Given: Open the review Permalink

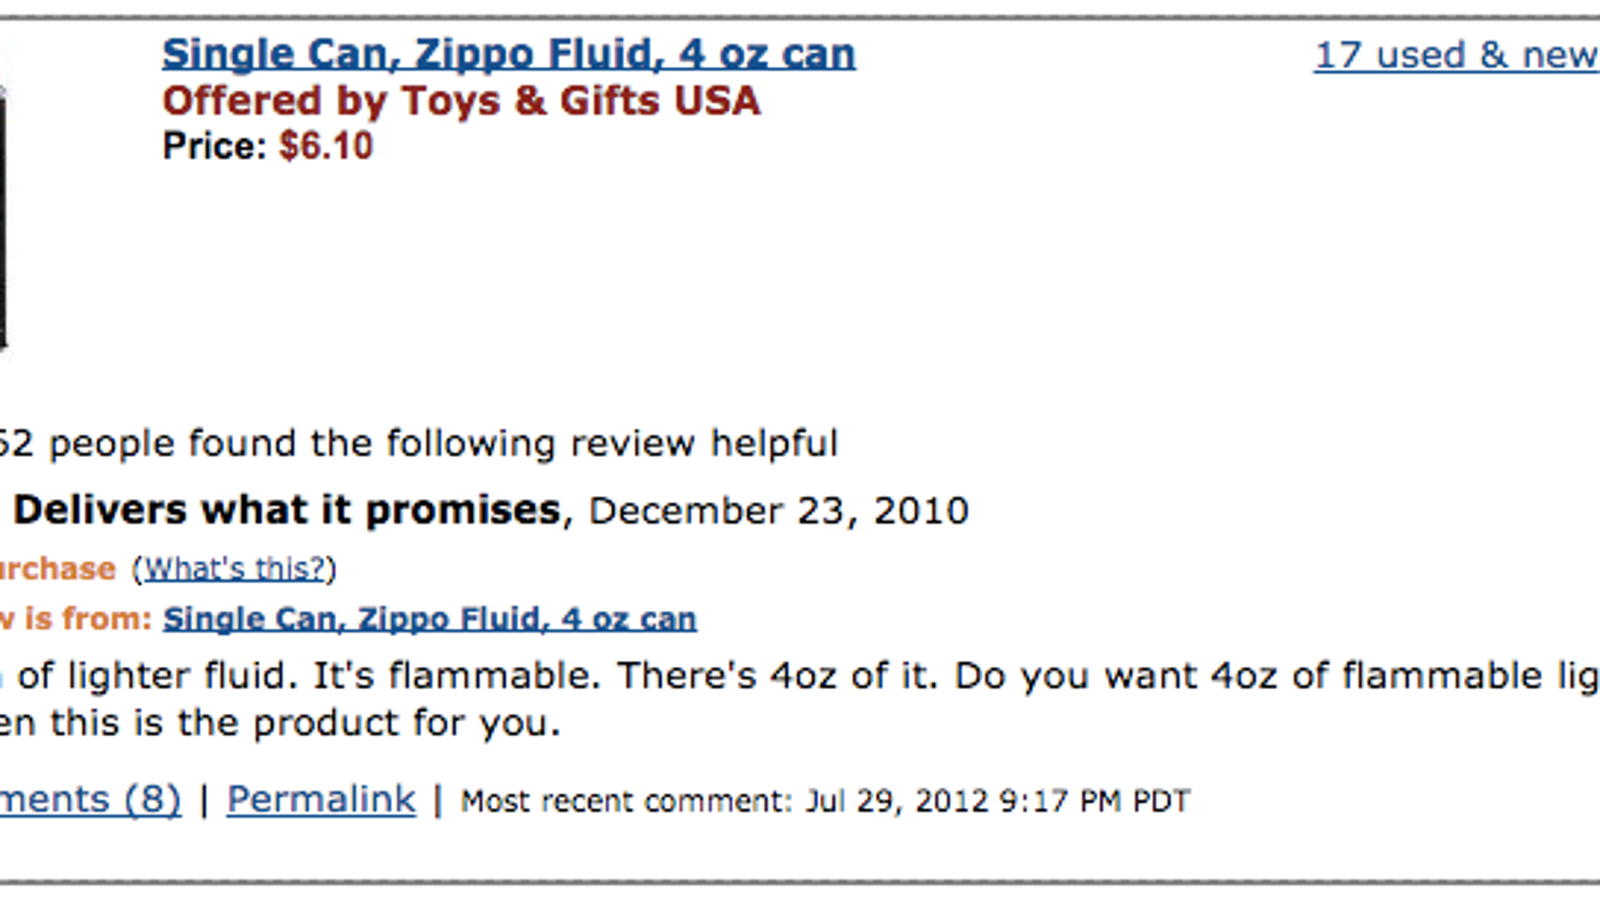Looking at the screenshot, I should click(321, 799).
